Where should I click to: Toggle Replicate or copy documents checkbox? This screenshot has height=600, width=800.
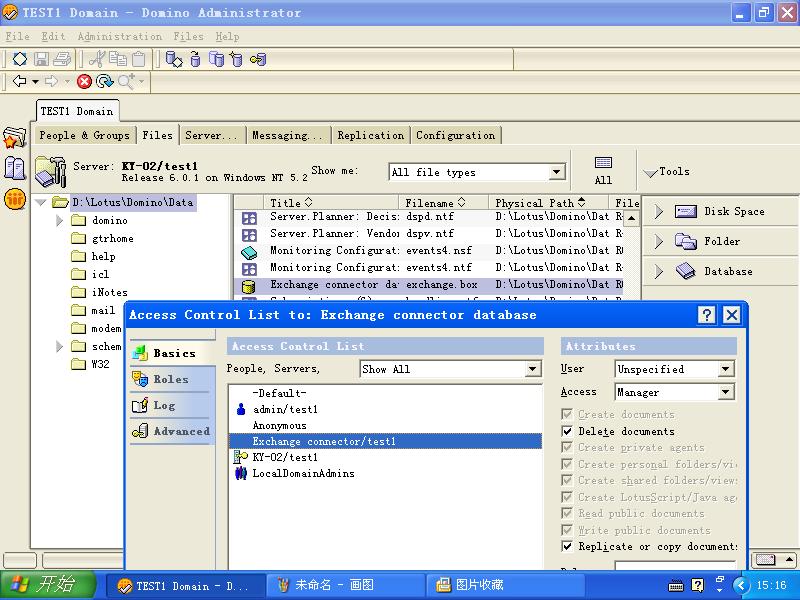click(567, 546)
